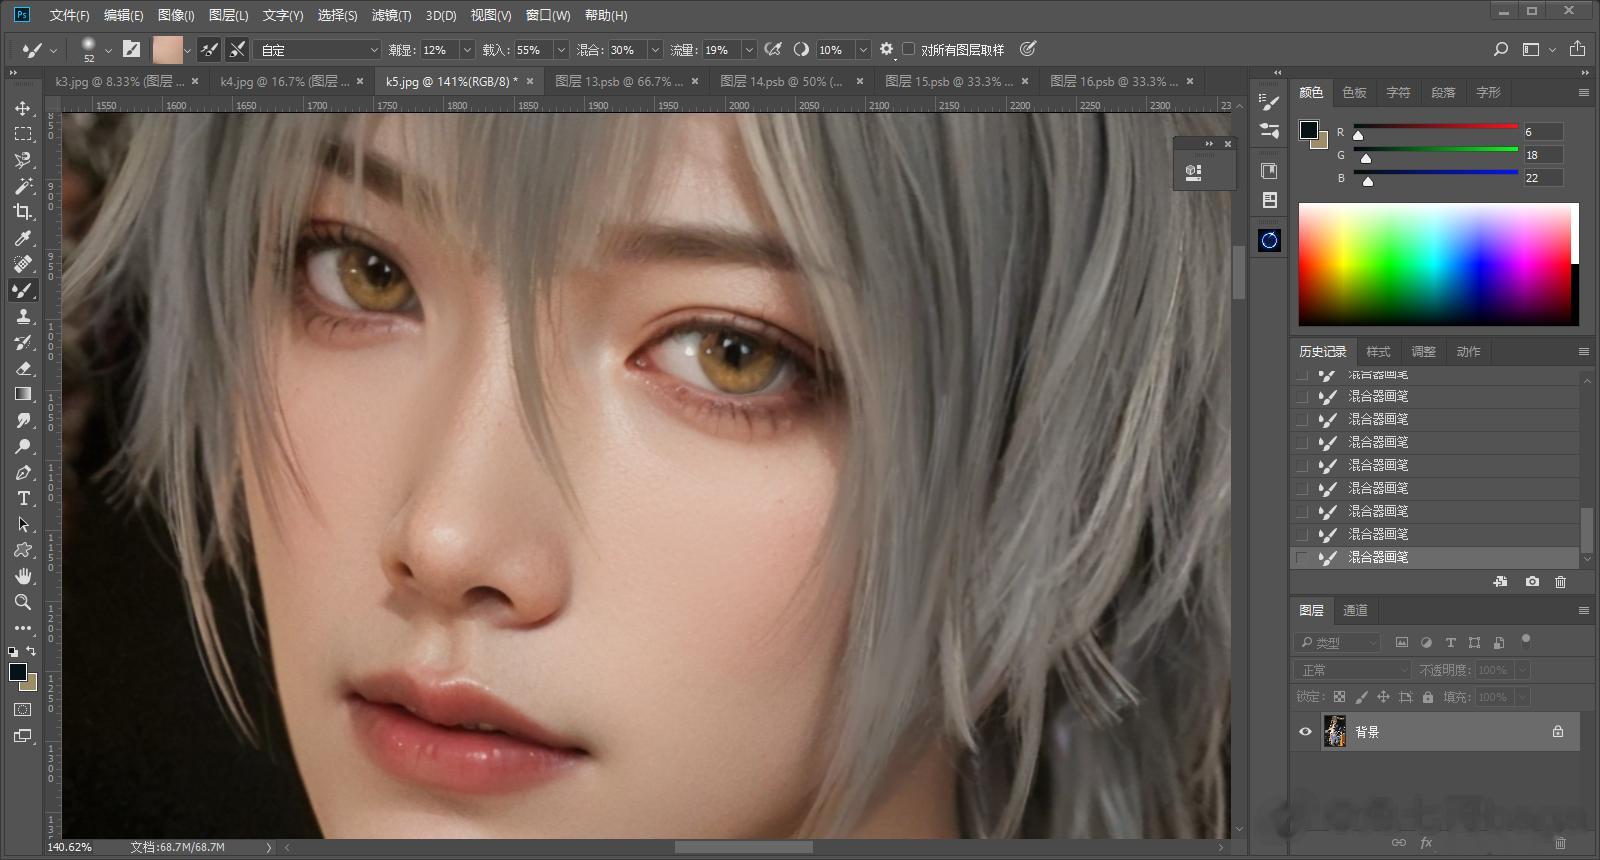Hide the 背景 layer with the eye icon

1305,732
